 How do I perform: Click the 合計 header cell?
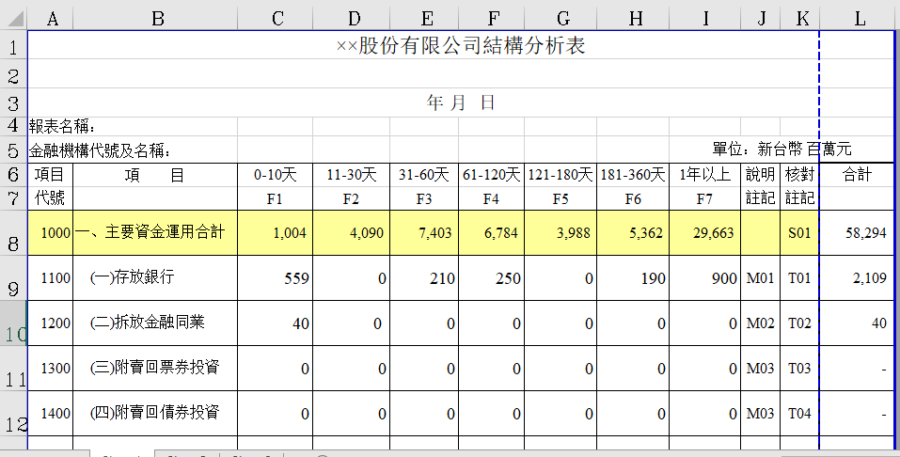(858, 175)
